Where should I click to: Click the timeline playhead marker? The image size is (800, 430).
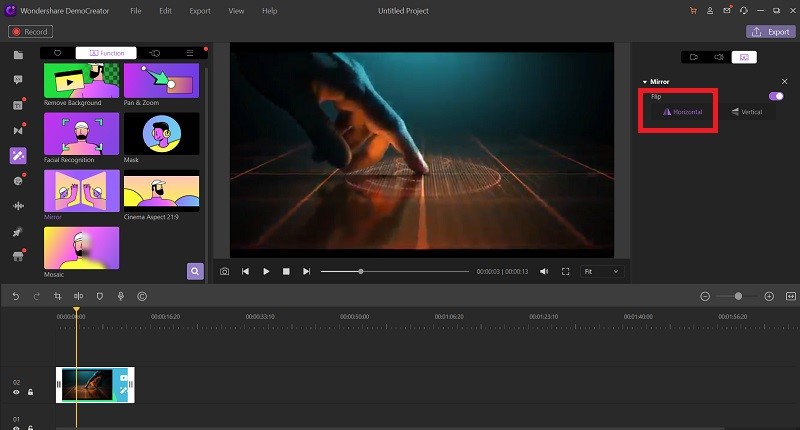77,310
